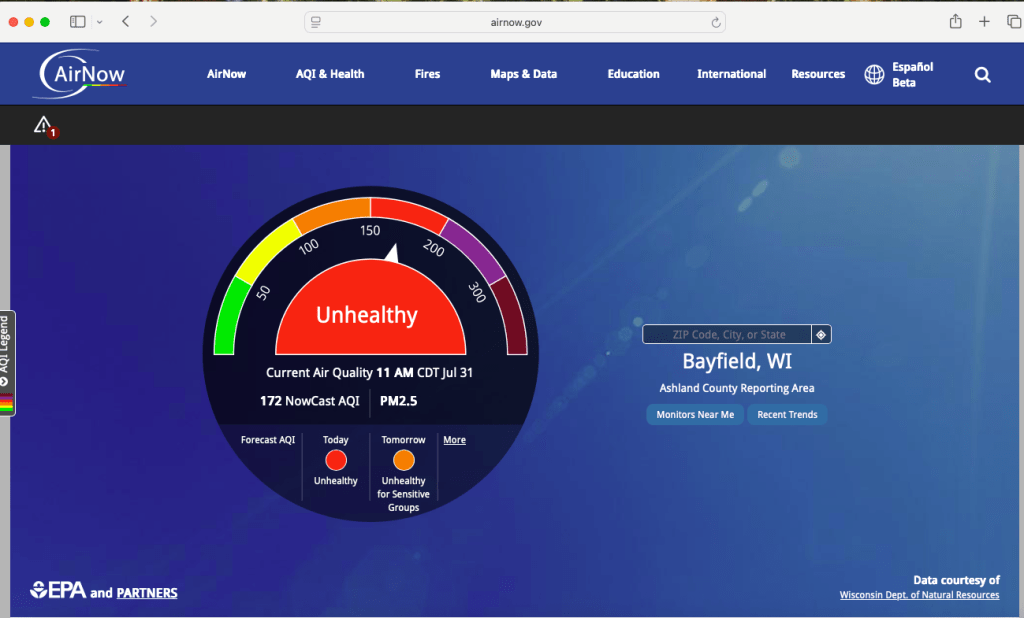Image resolution: width=1024 pixels, height=618 pixels.
Task: Click the Share icon in the browser toolbar
Action: coord(955,20)
